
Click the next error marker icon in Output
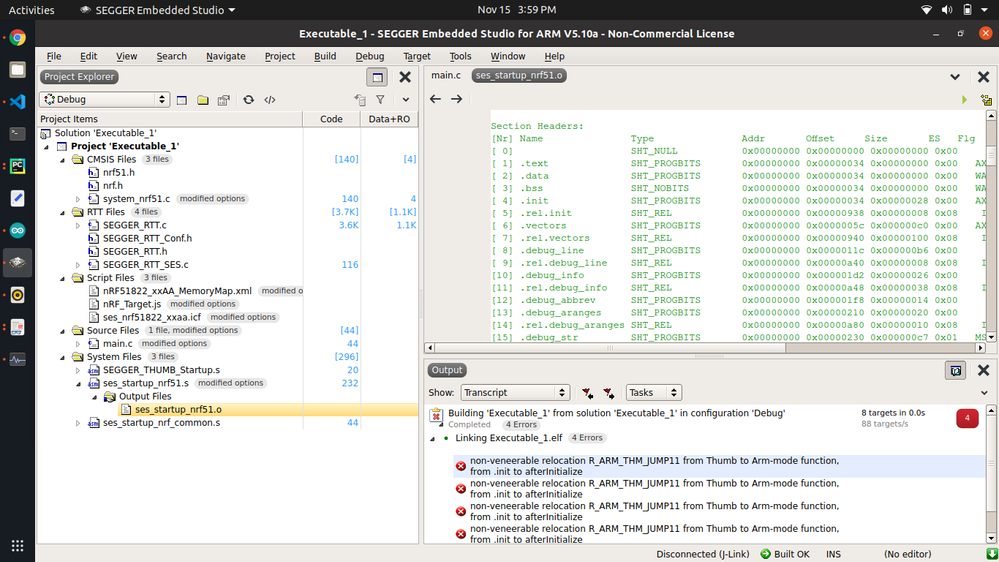608,393
